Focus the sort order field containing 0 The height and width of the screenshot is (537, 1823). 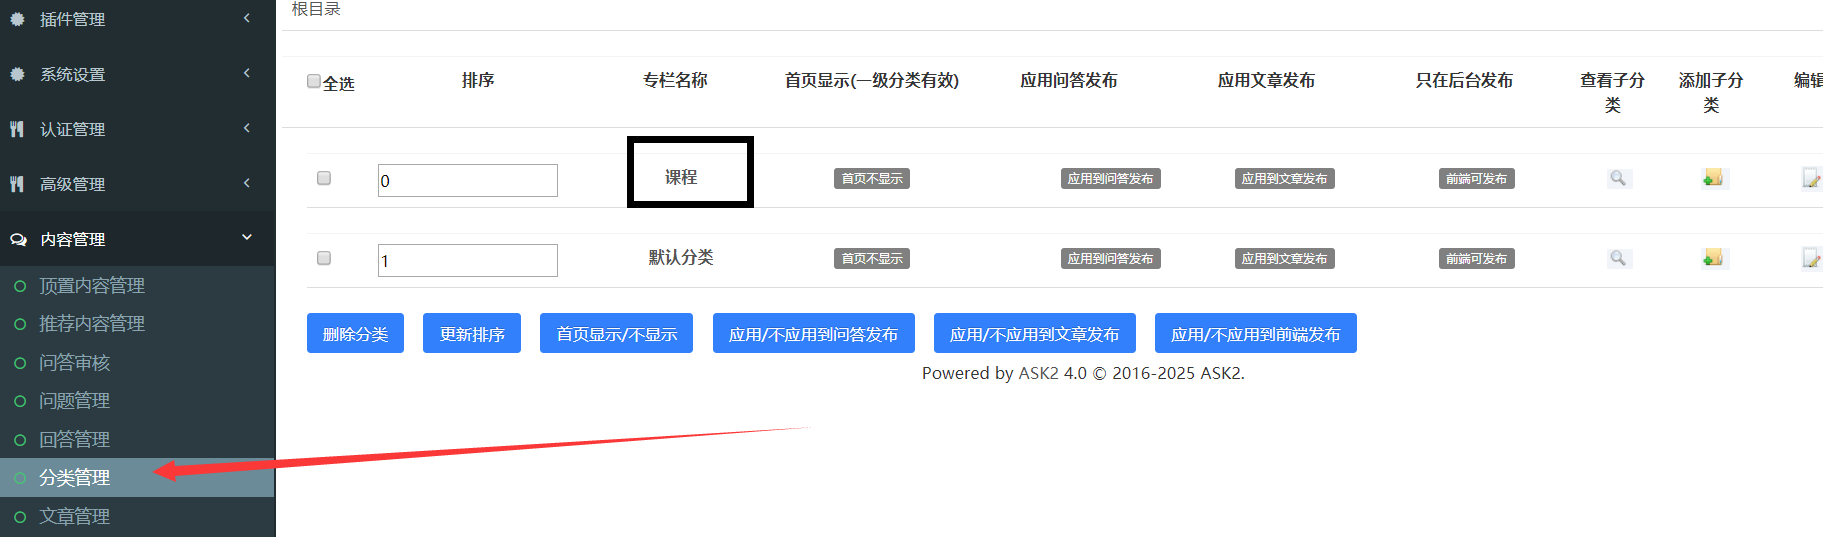pos(467,181)
